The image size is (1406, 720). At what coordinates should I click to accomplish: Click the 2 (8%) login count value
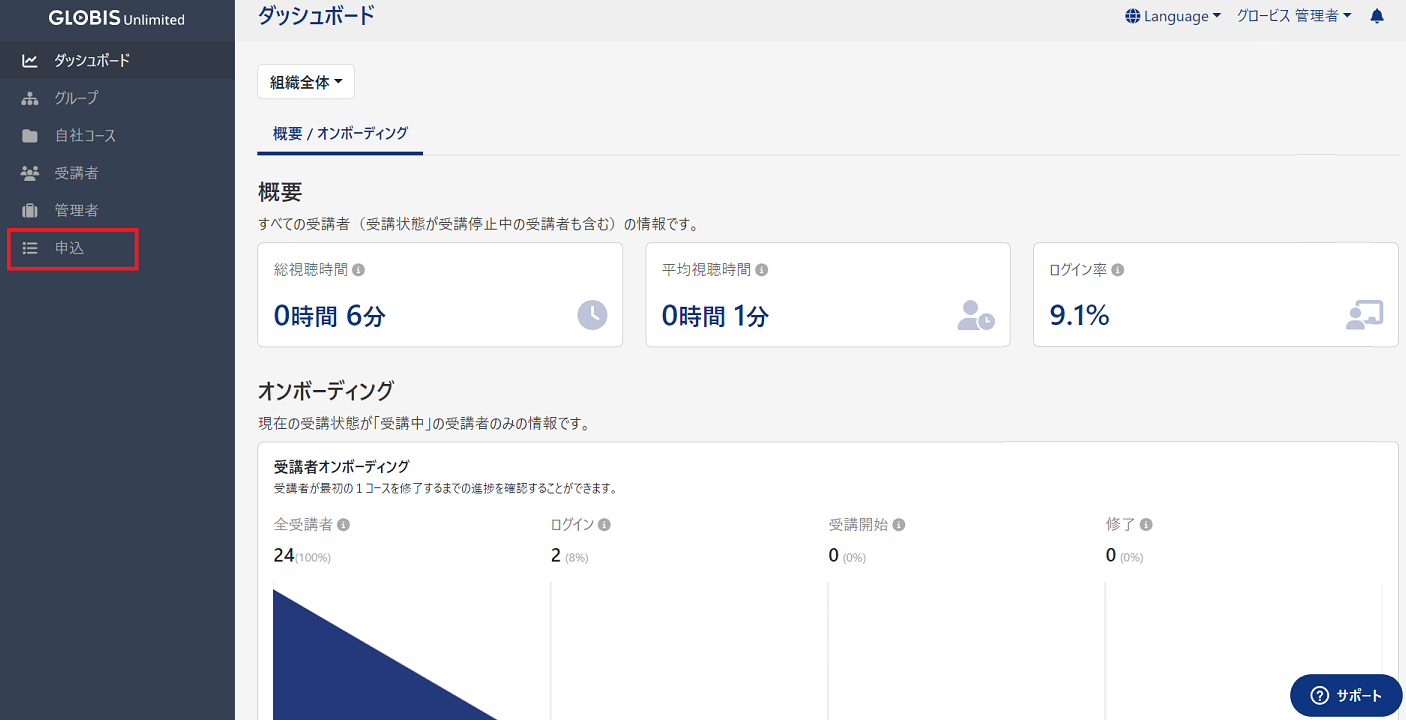[x=570, y=556]
